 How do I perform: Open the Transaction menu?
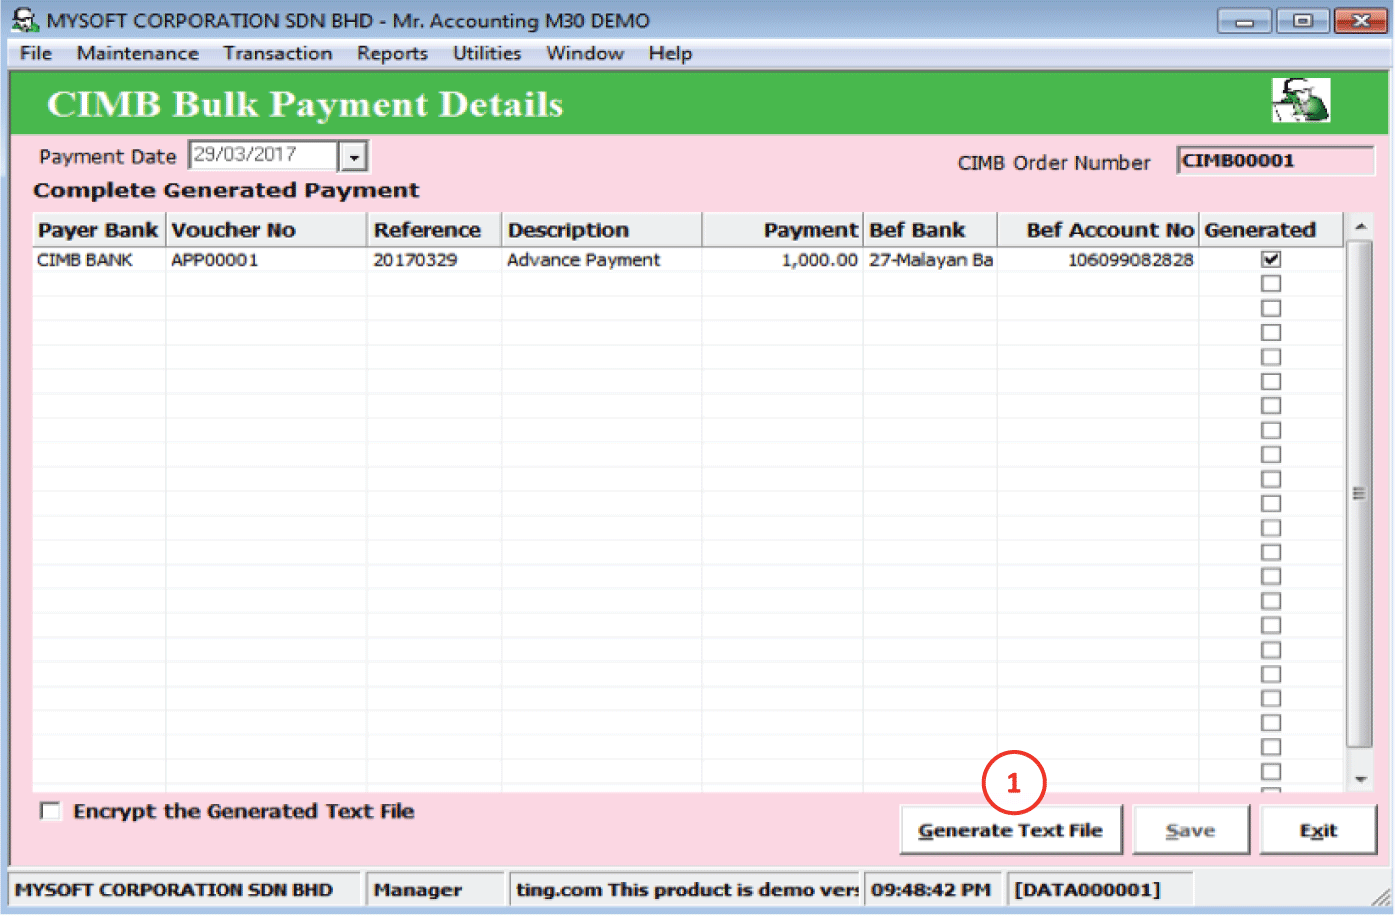coord(278,53)
